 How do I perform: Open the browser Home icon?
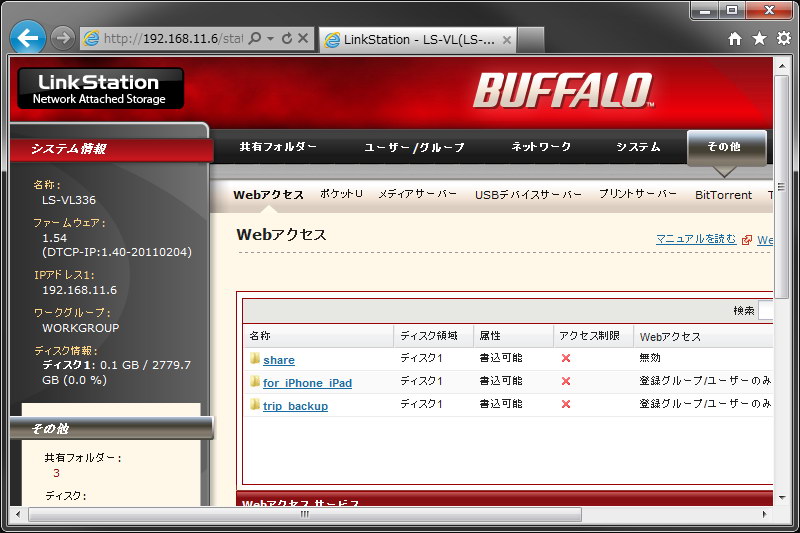(x=735, y=38)
